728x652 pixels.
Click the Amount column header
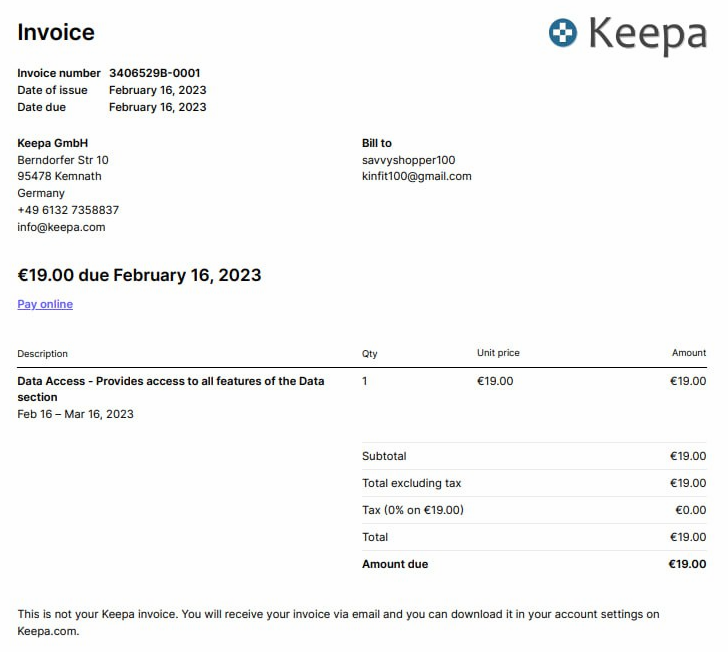689,353
